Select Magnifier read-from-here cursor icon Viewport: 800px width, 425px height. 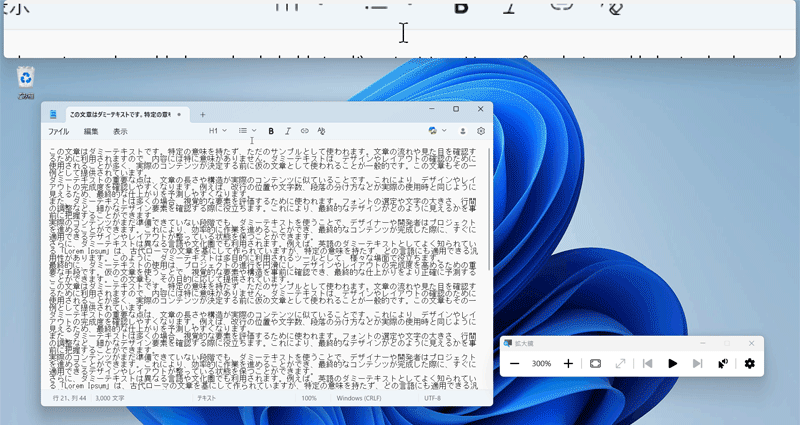[x=723, y=363]
